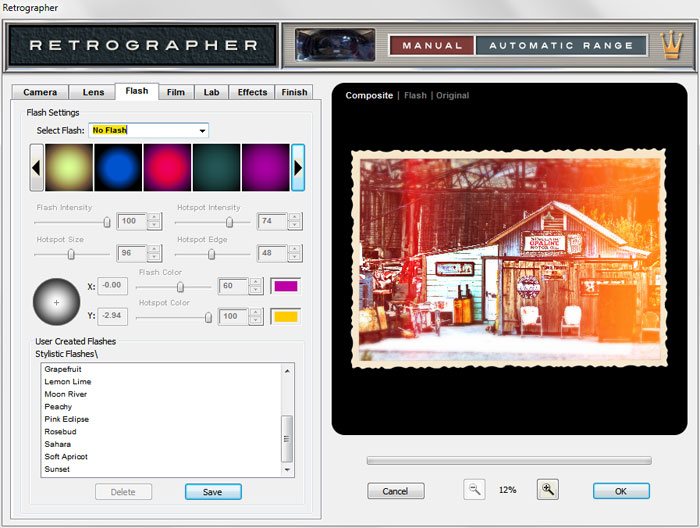The image size is (700, 528).
Task: Click the gold crown logo icon
Action: coord(672,45)
